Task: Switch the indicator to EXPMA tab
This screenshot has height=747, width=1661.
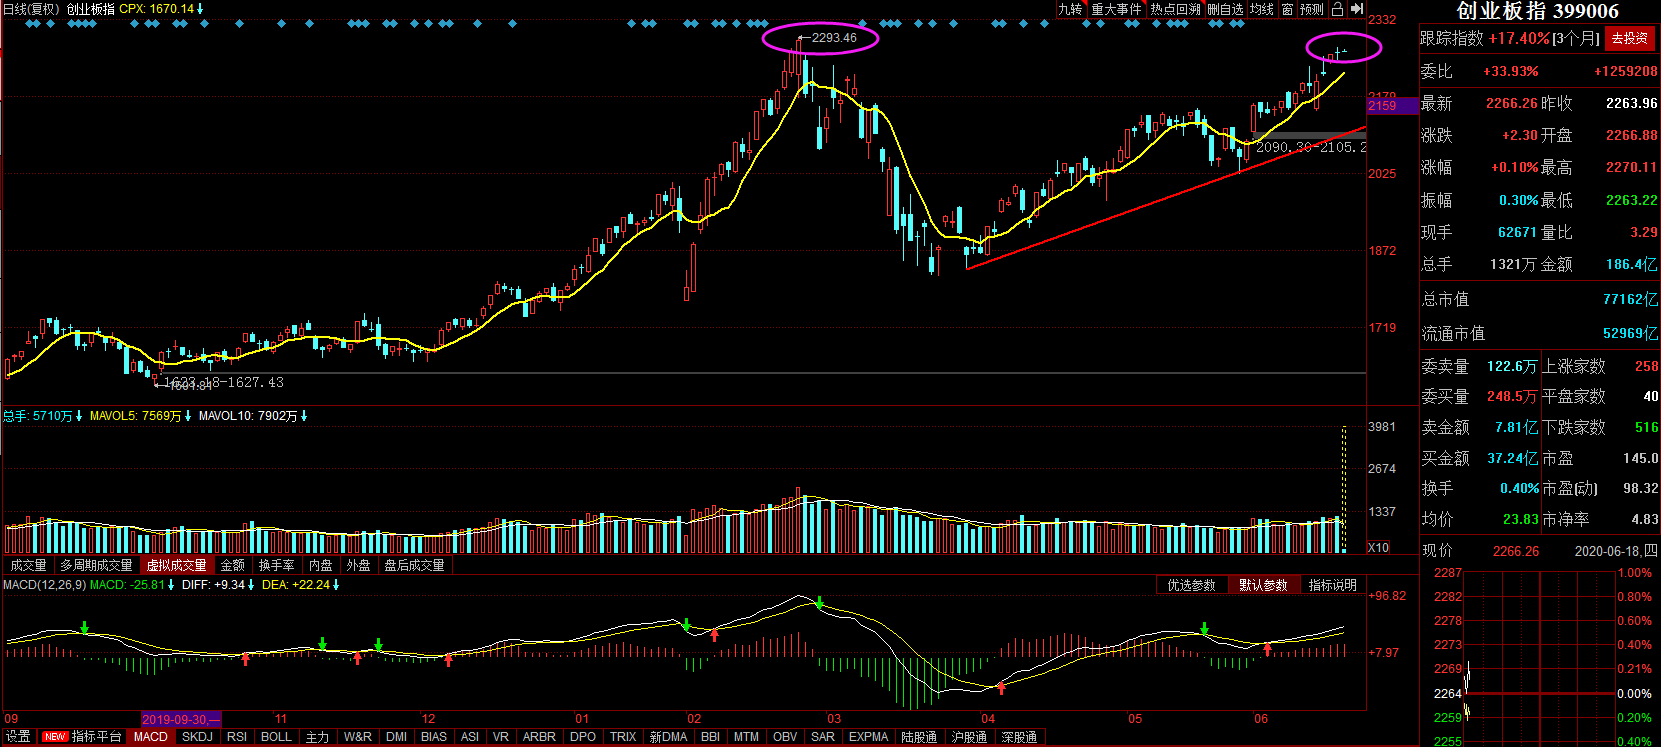Action: pyautogui.click(x=868, y=737)
